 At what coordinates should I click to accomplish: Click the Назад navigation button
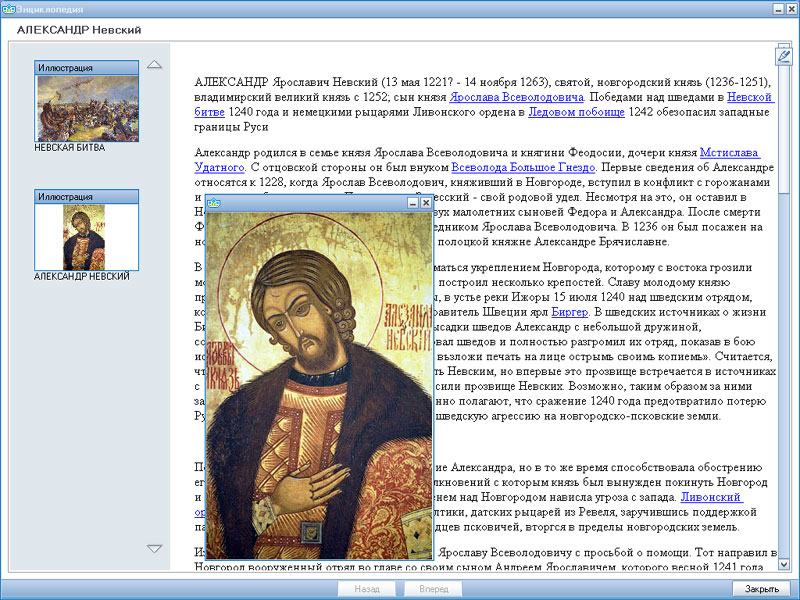(366, 589)
